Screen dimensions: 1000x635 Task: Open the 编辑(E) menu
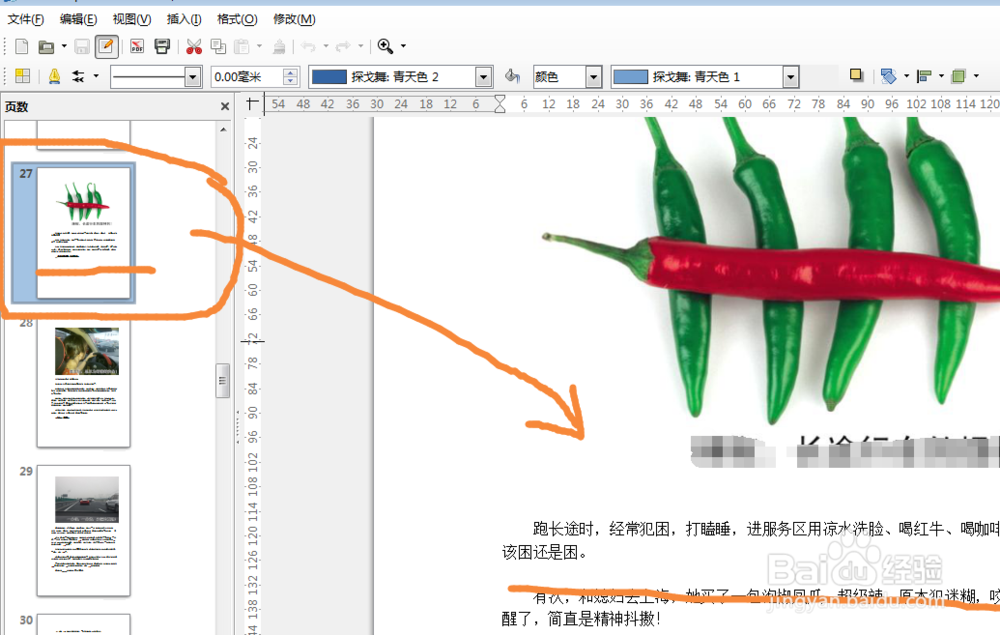coord(78,19)
